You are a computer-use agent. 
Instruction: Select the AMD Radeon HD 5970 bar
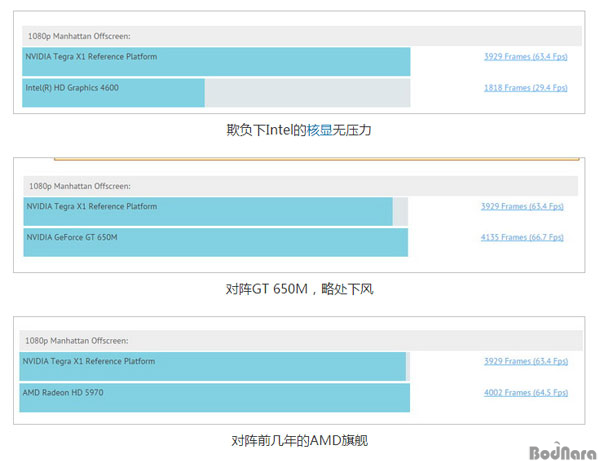pos(215,398)
